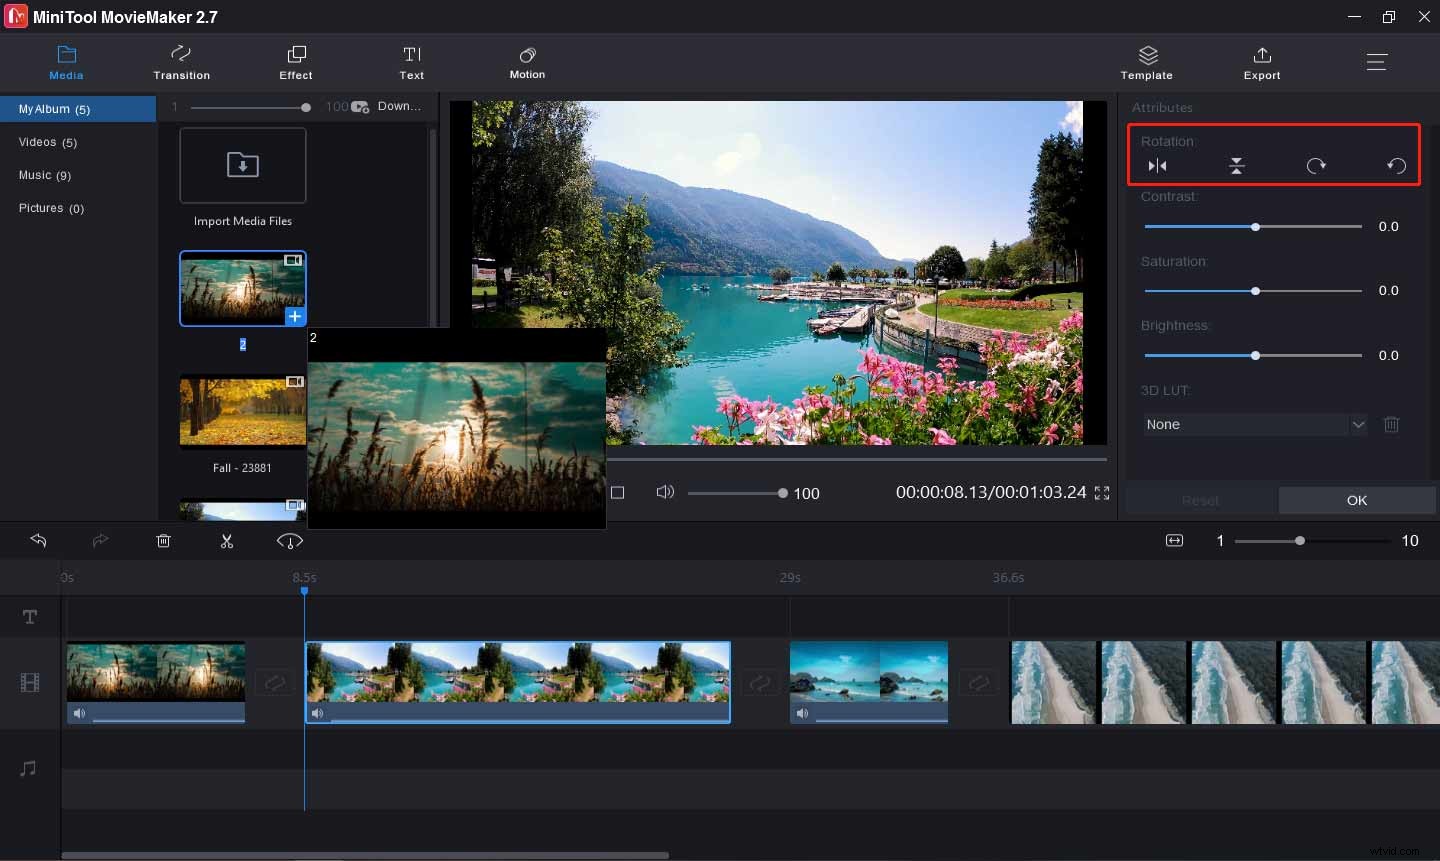This screenshot has height=861, width=1440.
Task: Expand the Music (9) library section
Action: 44,175
